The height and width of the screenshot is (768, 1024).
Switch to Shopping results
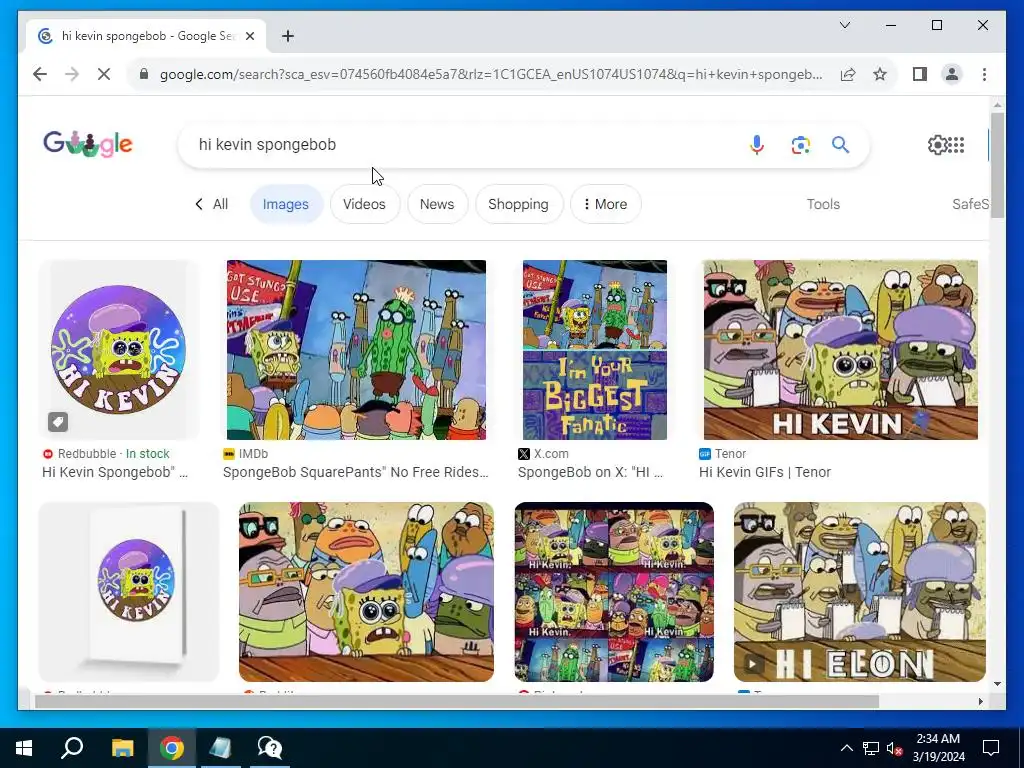pyautogui.click(x=519, y=204)
